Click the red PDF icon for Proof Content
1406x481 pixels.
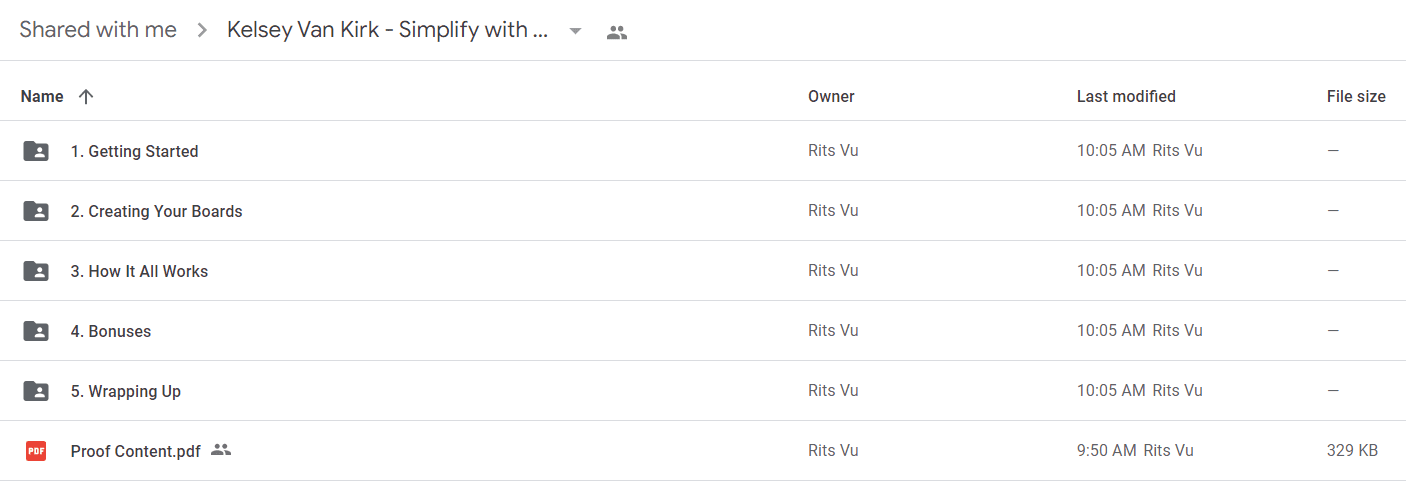pos(36,451)
